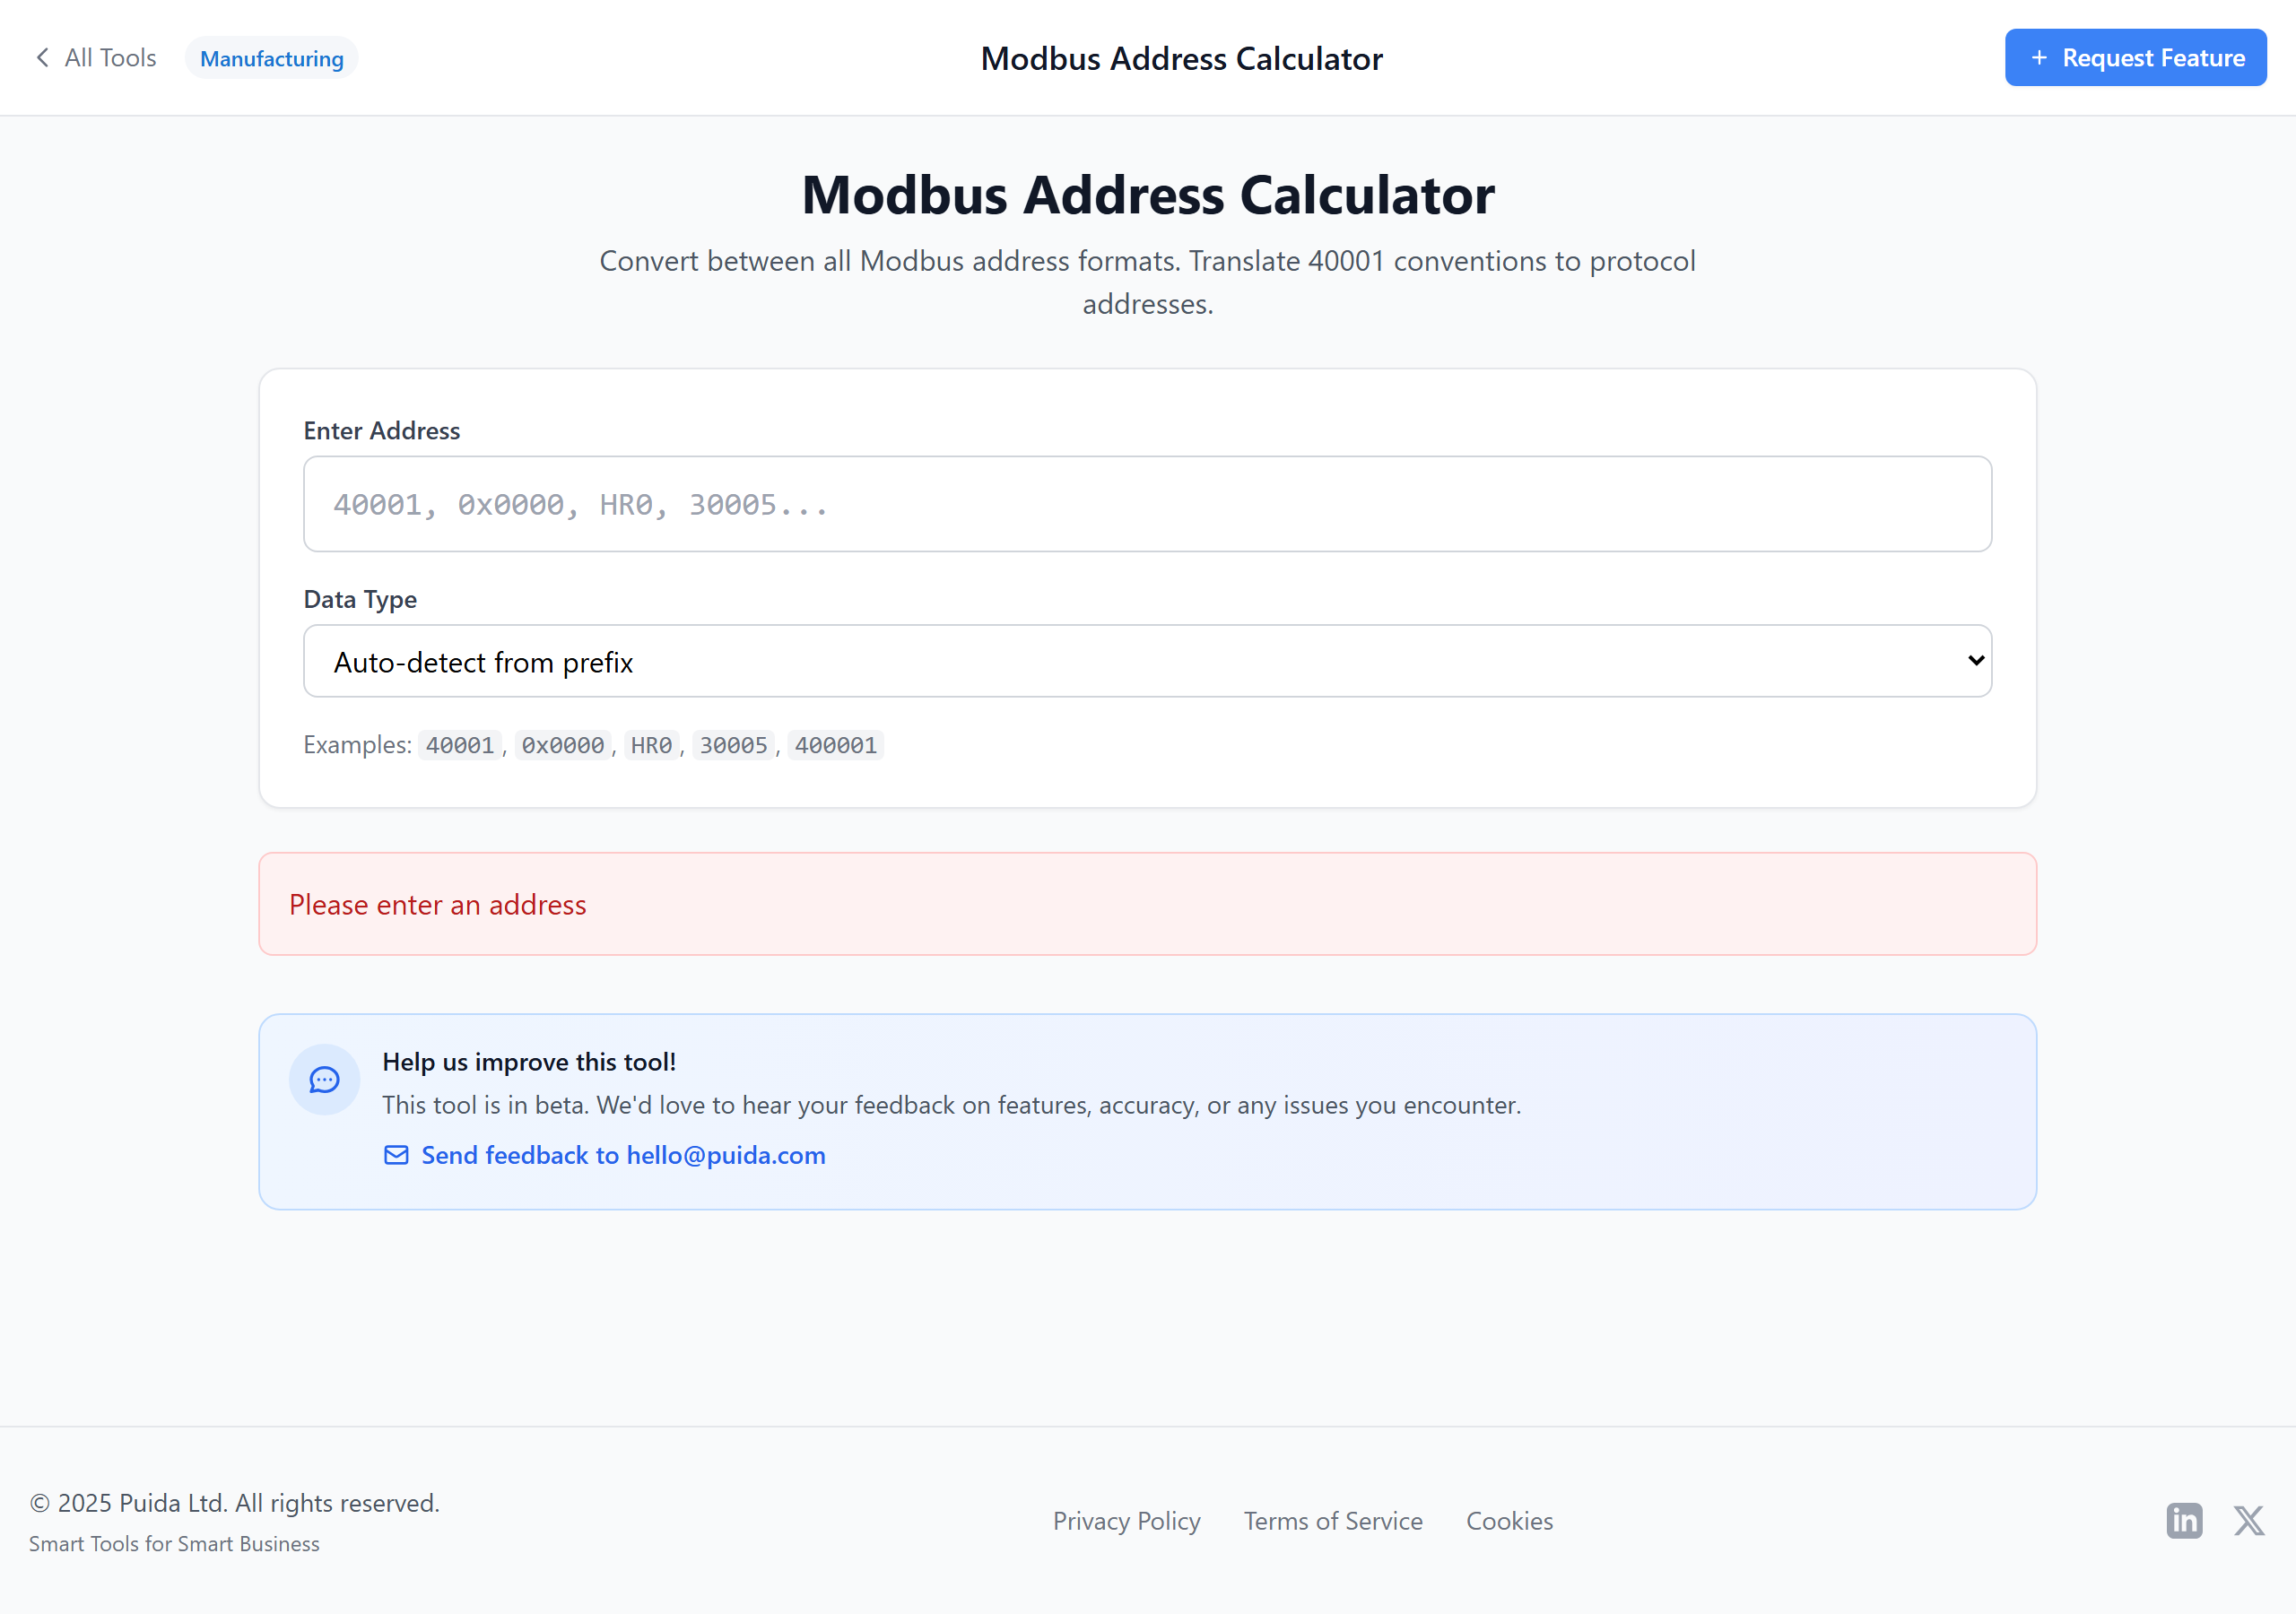Open the Terms of Service page
Viewport: 2296px width, 1614px height.
point(1332,1520)
